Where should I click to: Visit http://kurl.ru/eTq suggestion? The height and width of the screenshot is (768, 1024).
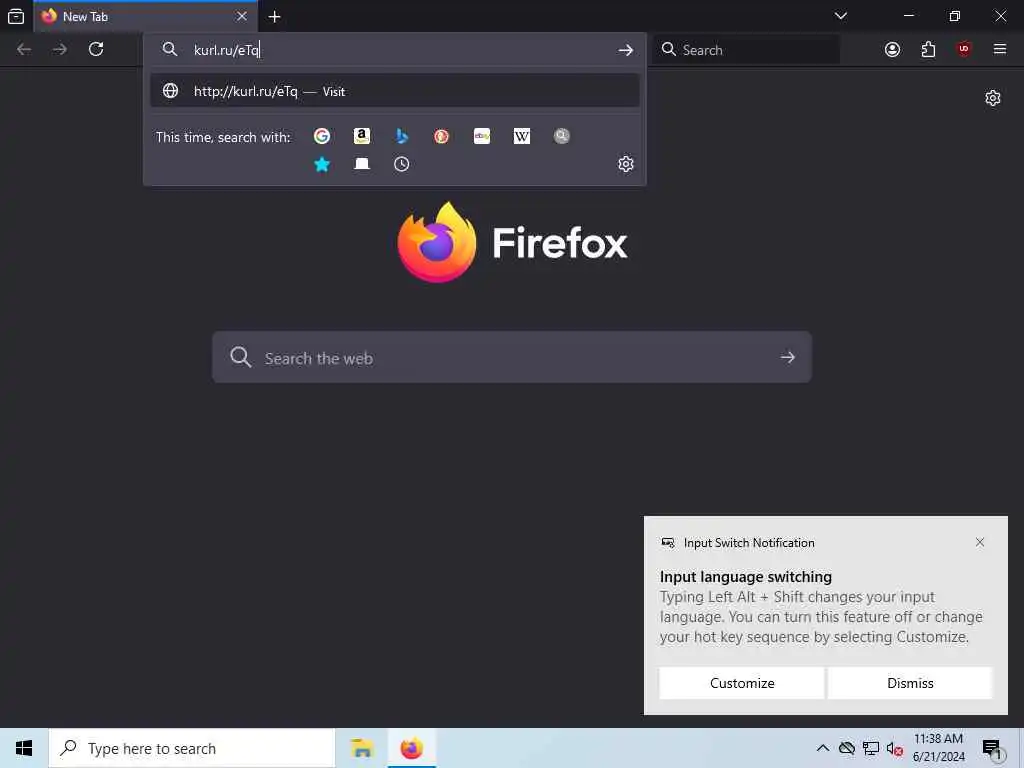pos(394,91)
